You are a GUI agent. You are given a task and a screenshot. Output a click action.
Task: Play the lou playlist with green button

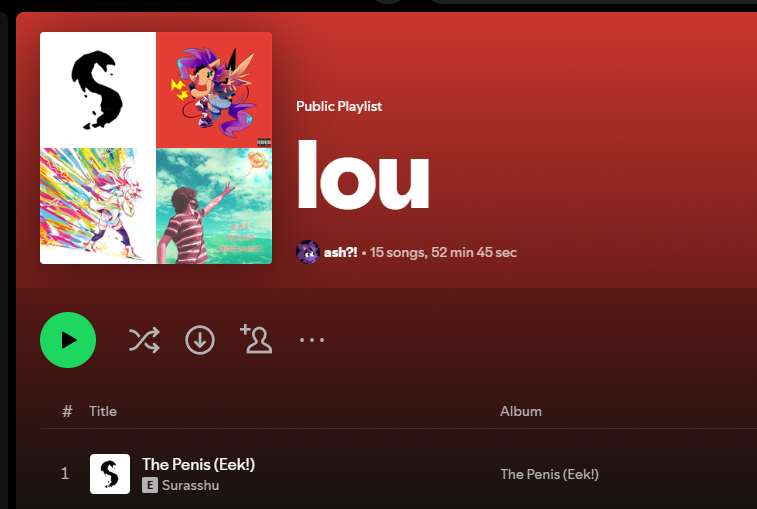(x=68, y=340)
